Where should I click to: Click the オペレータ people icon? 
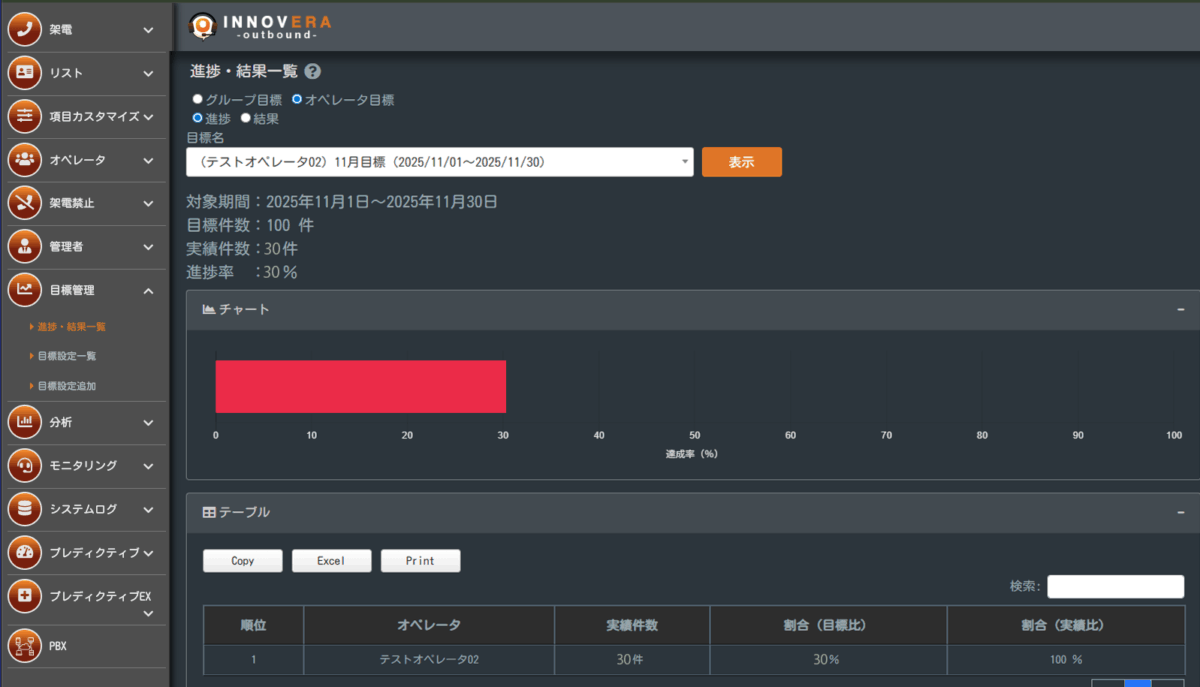(x=25, y=160)
